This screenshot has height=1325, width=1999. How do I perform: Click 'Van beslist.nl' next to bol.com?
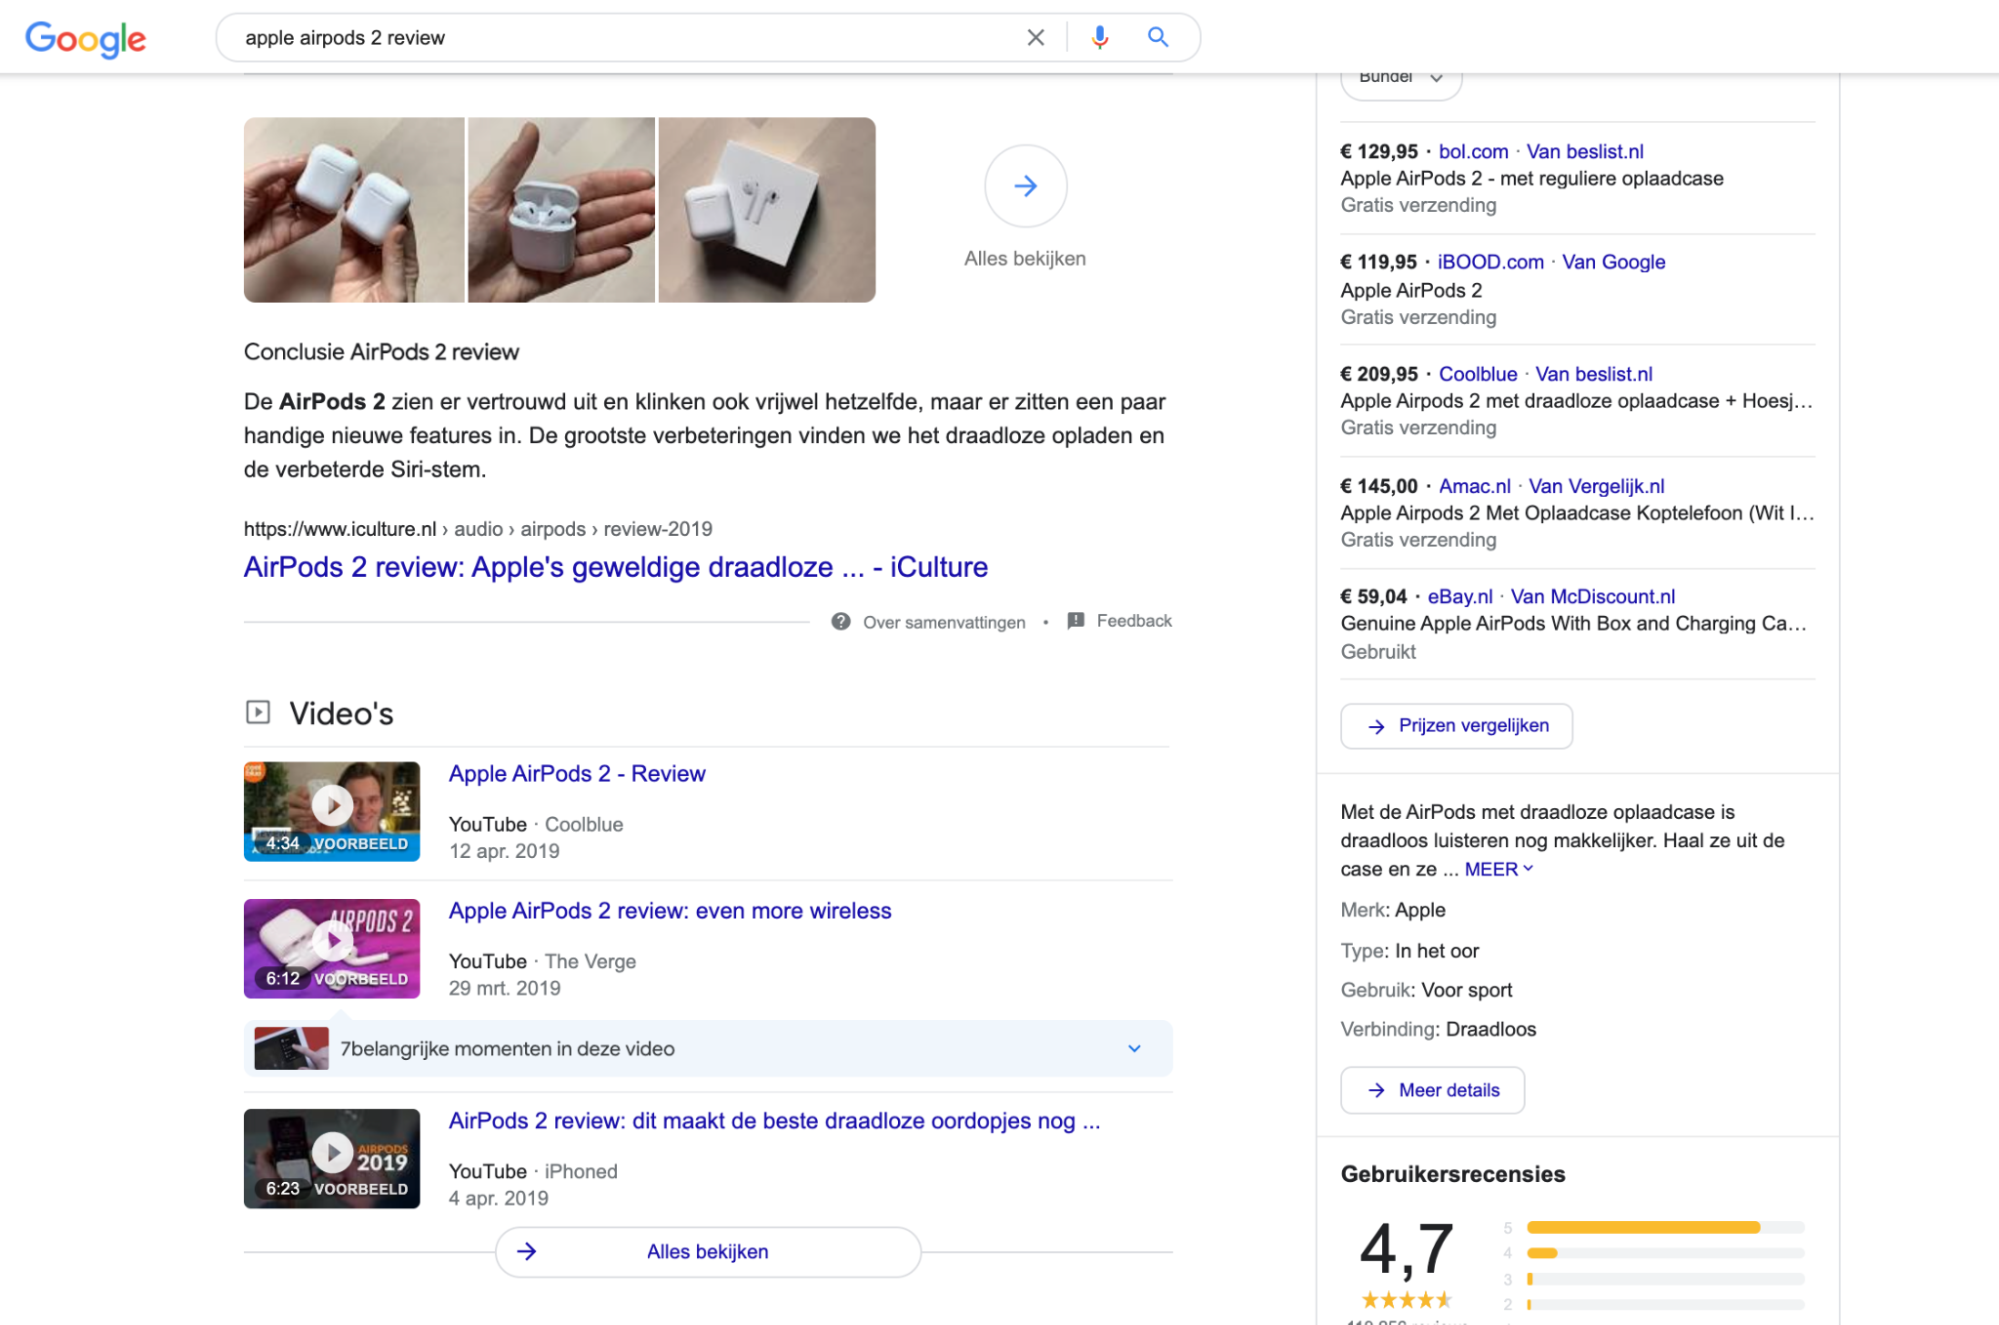coord(1585,152)
